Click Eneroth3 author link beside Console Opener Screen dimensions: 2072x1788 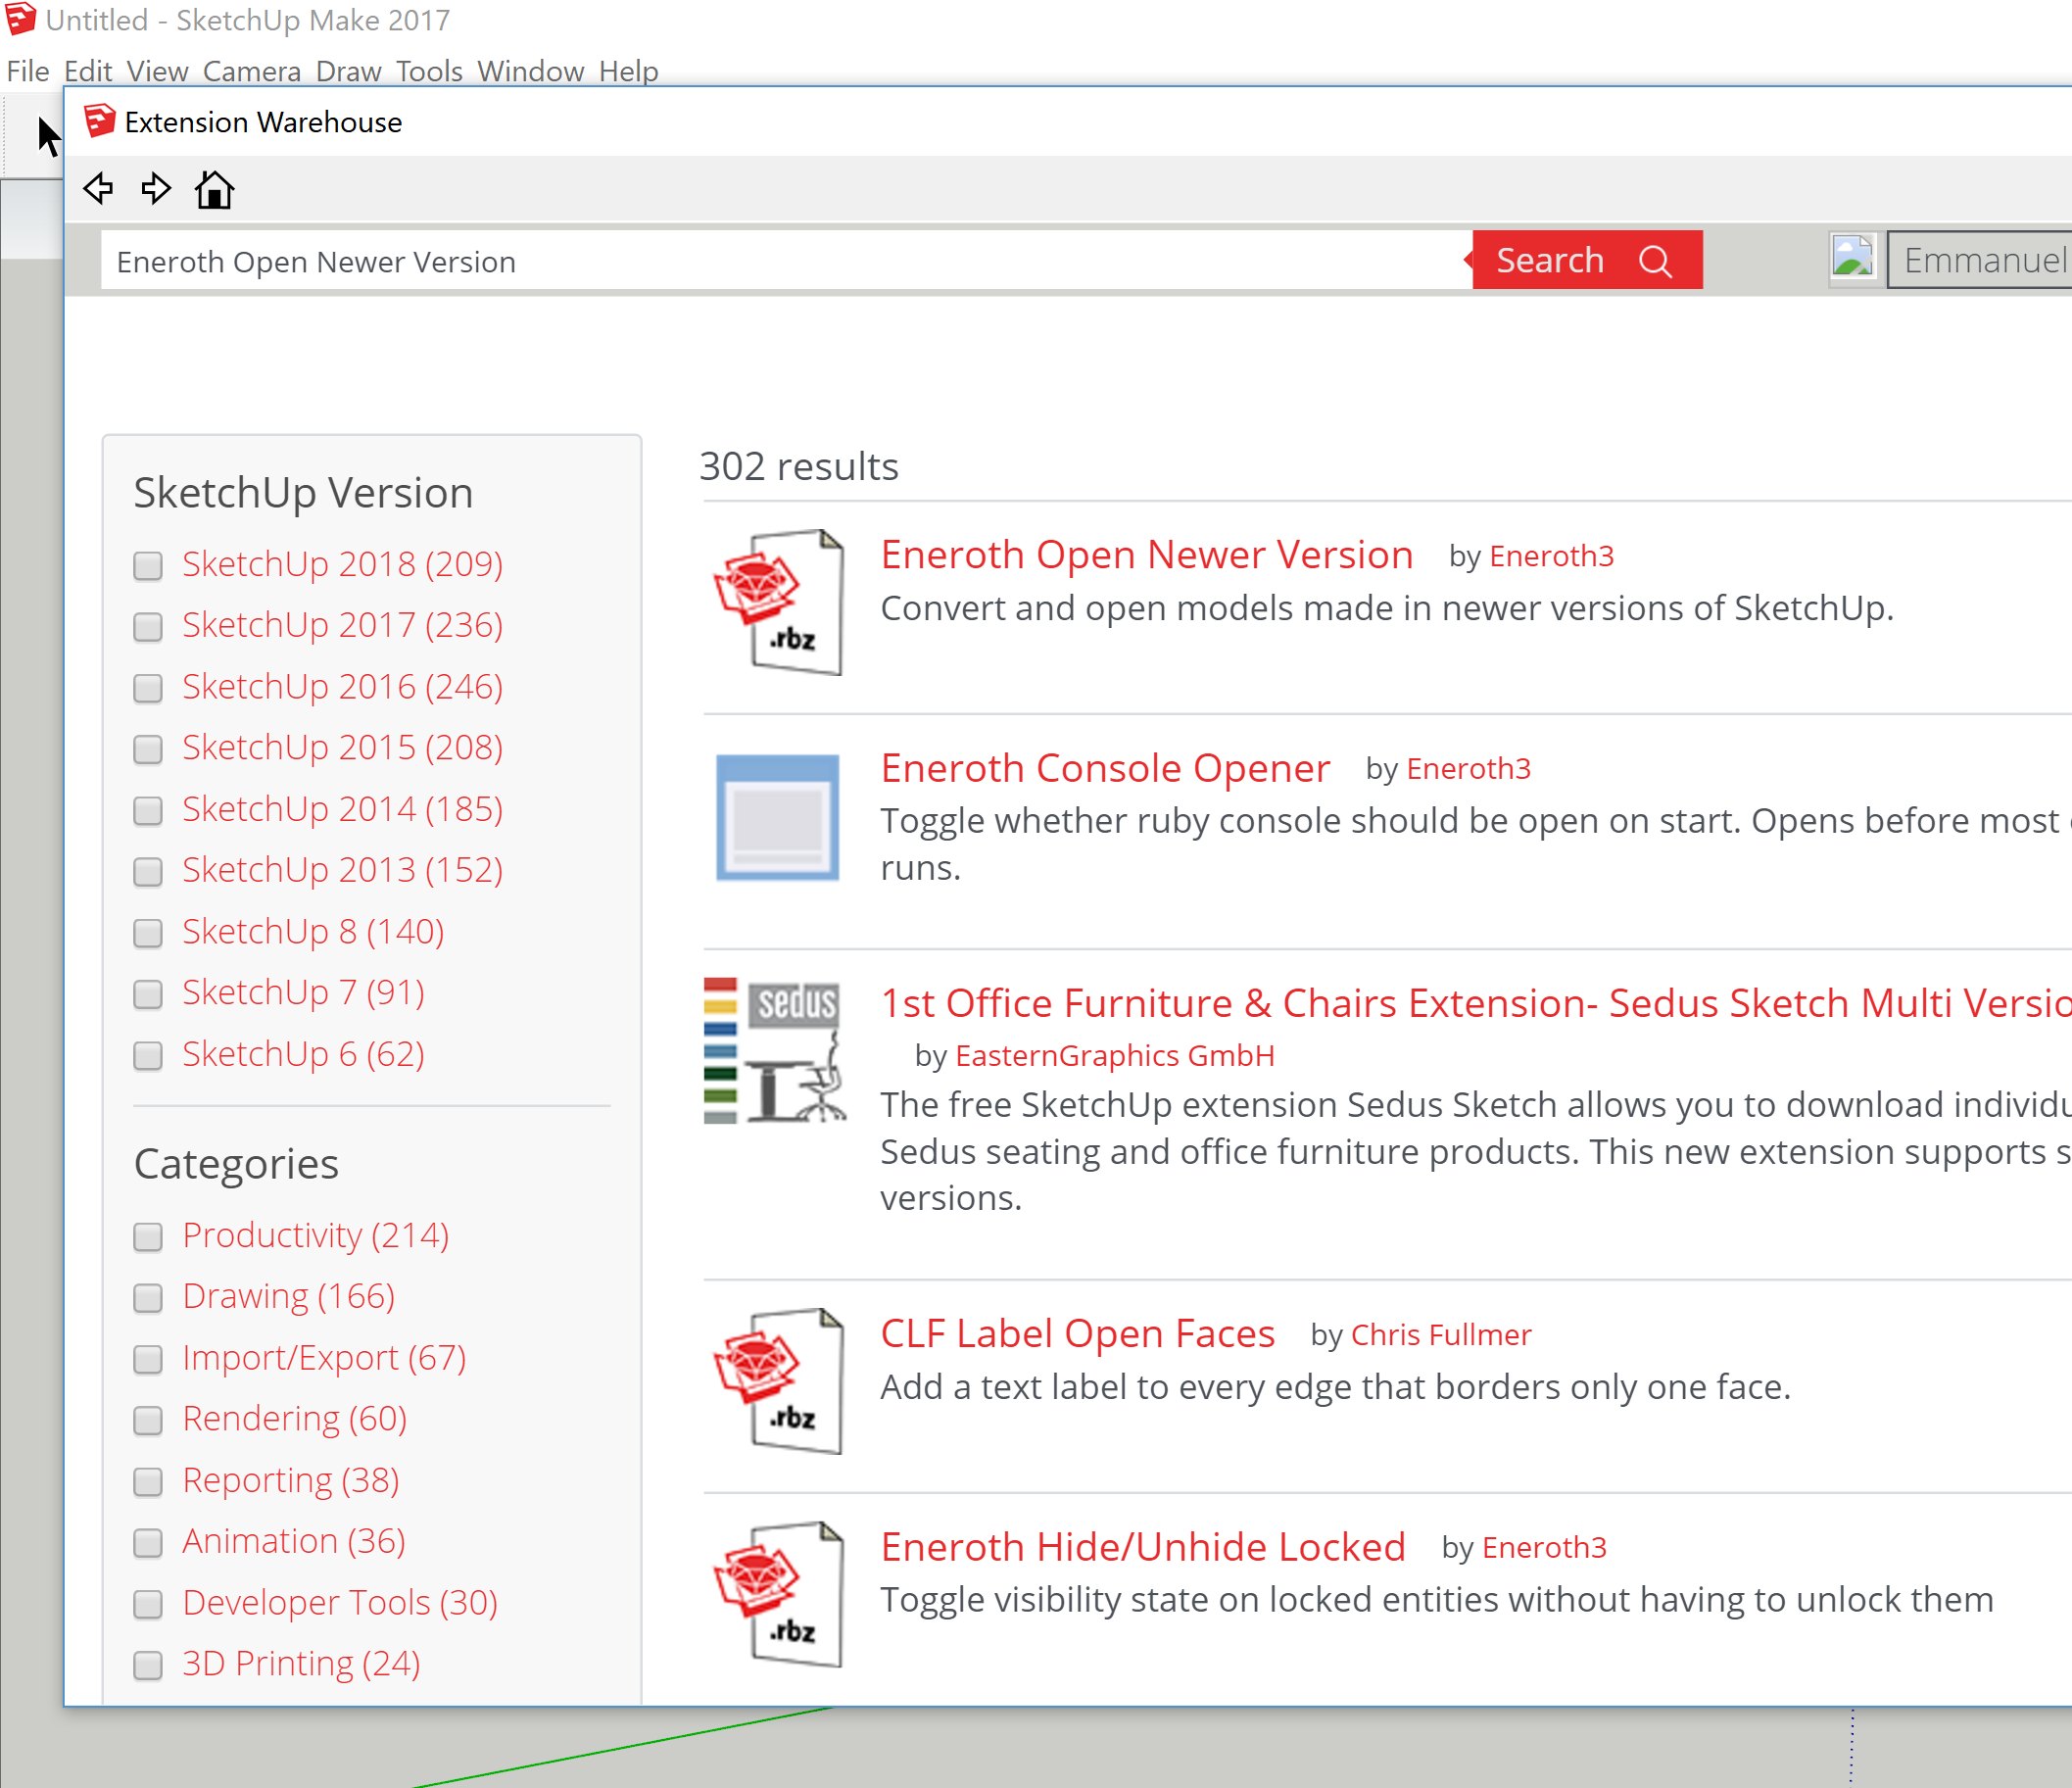pyautogui.click(x=1468, y=769)
